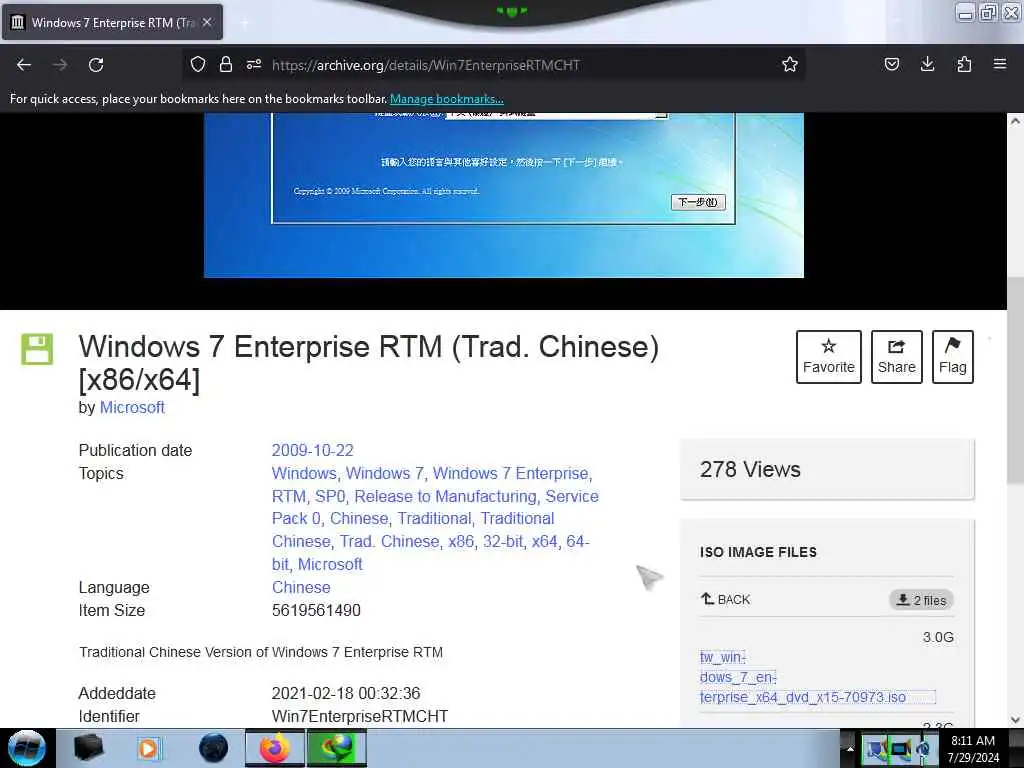This screenshot has width=1024, height=768.
Task: Reload the archive.org page
Action: click(96, 65)
